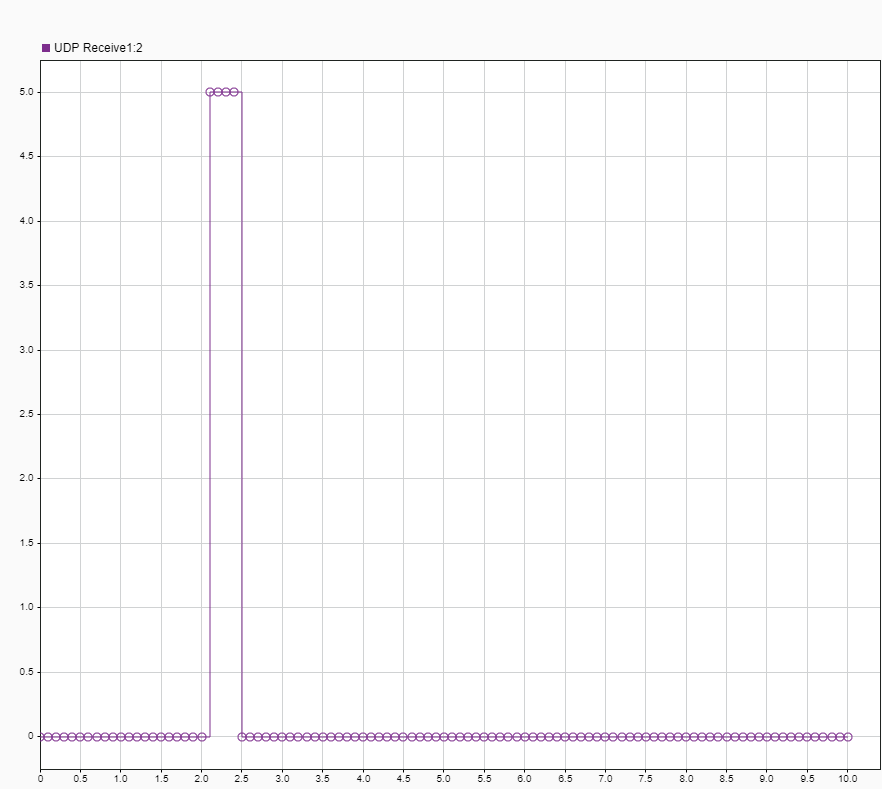Click the y-axis tick label 4.5
Image resolution: width=882 pixels, height=789 pixels.
26,156
